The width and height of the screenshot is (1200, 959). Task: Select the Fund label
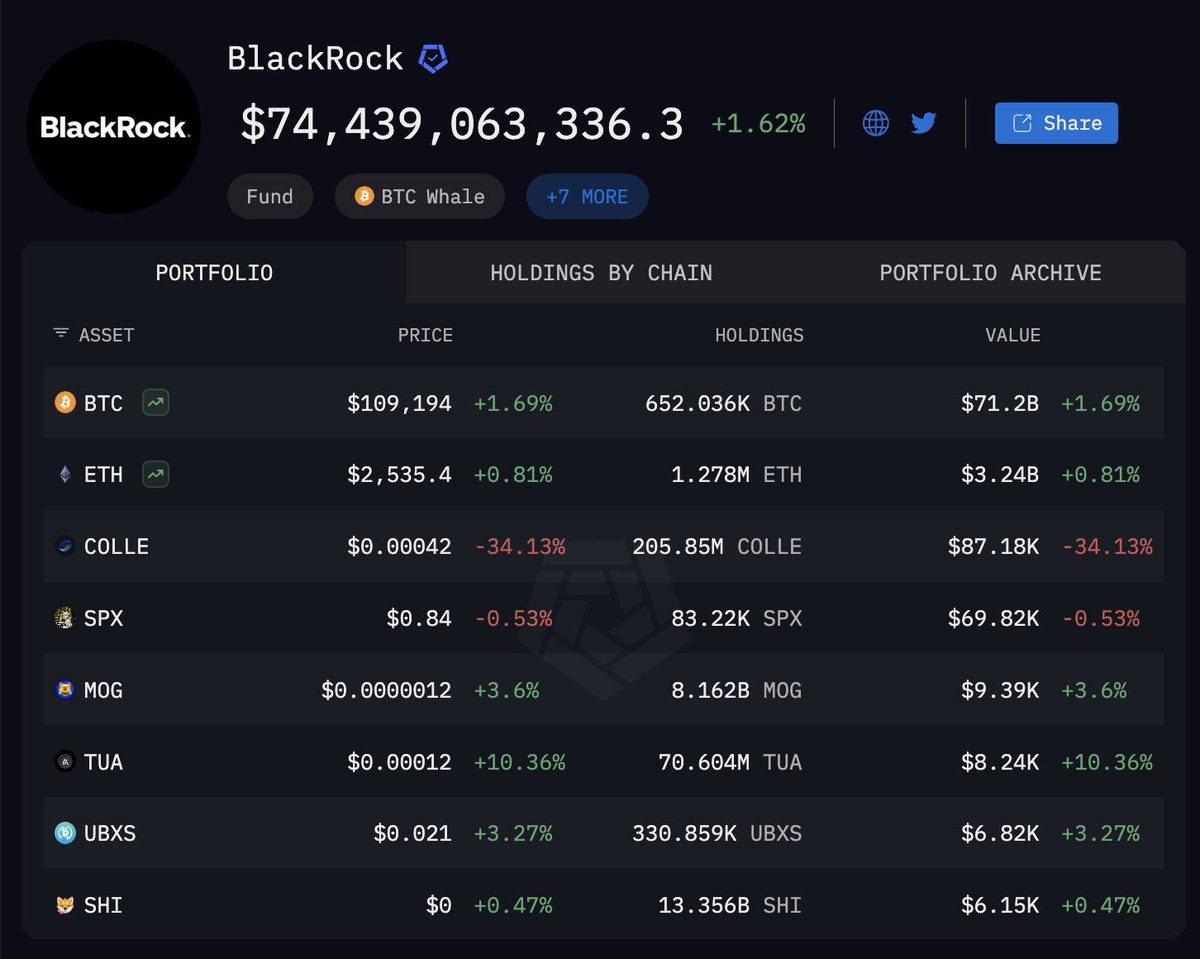[x=270, y=196]
